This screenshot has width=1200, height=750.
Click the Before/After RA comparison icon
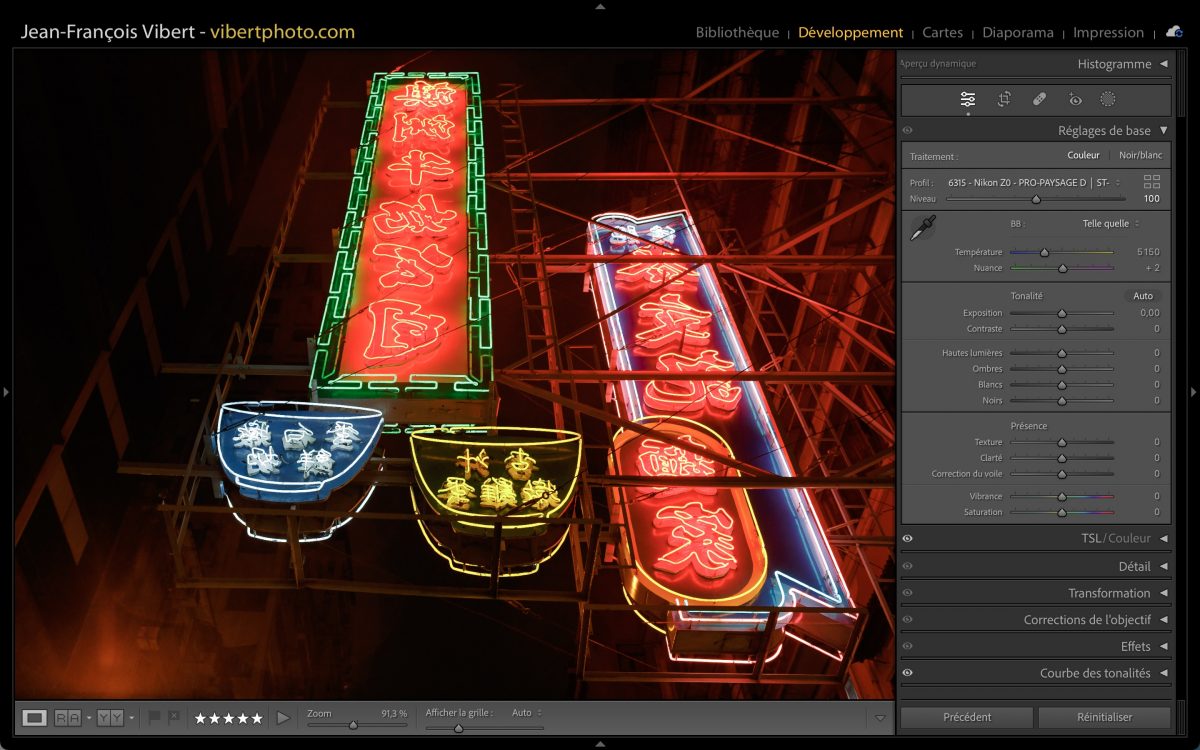coord(68,717)
